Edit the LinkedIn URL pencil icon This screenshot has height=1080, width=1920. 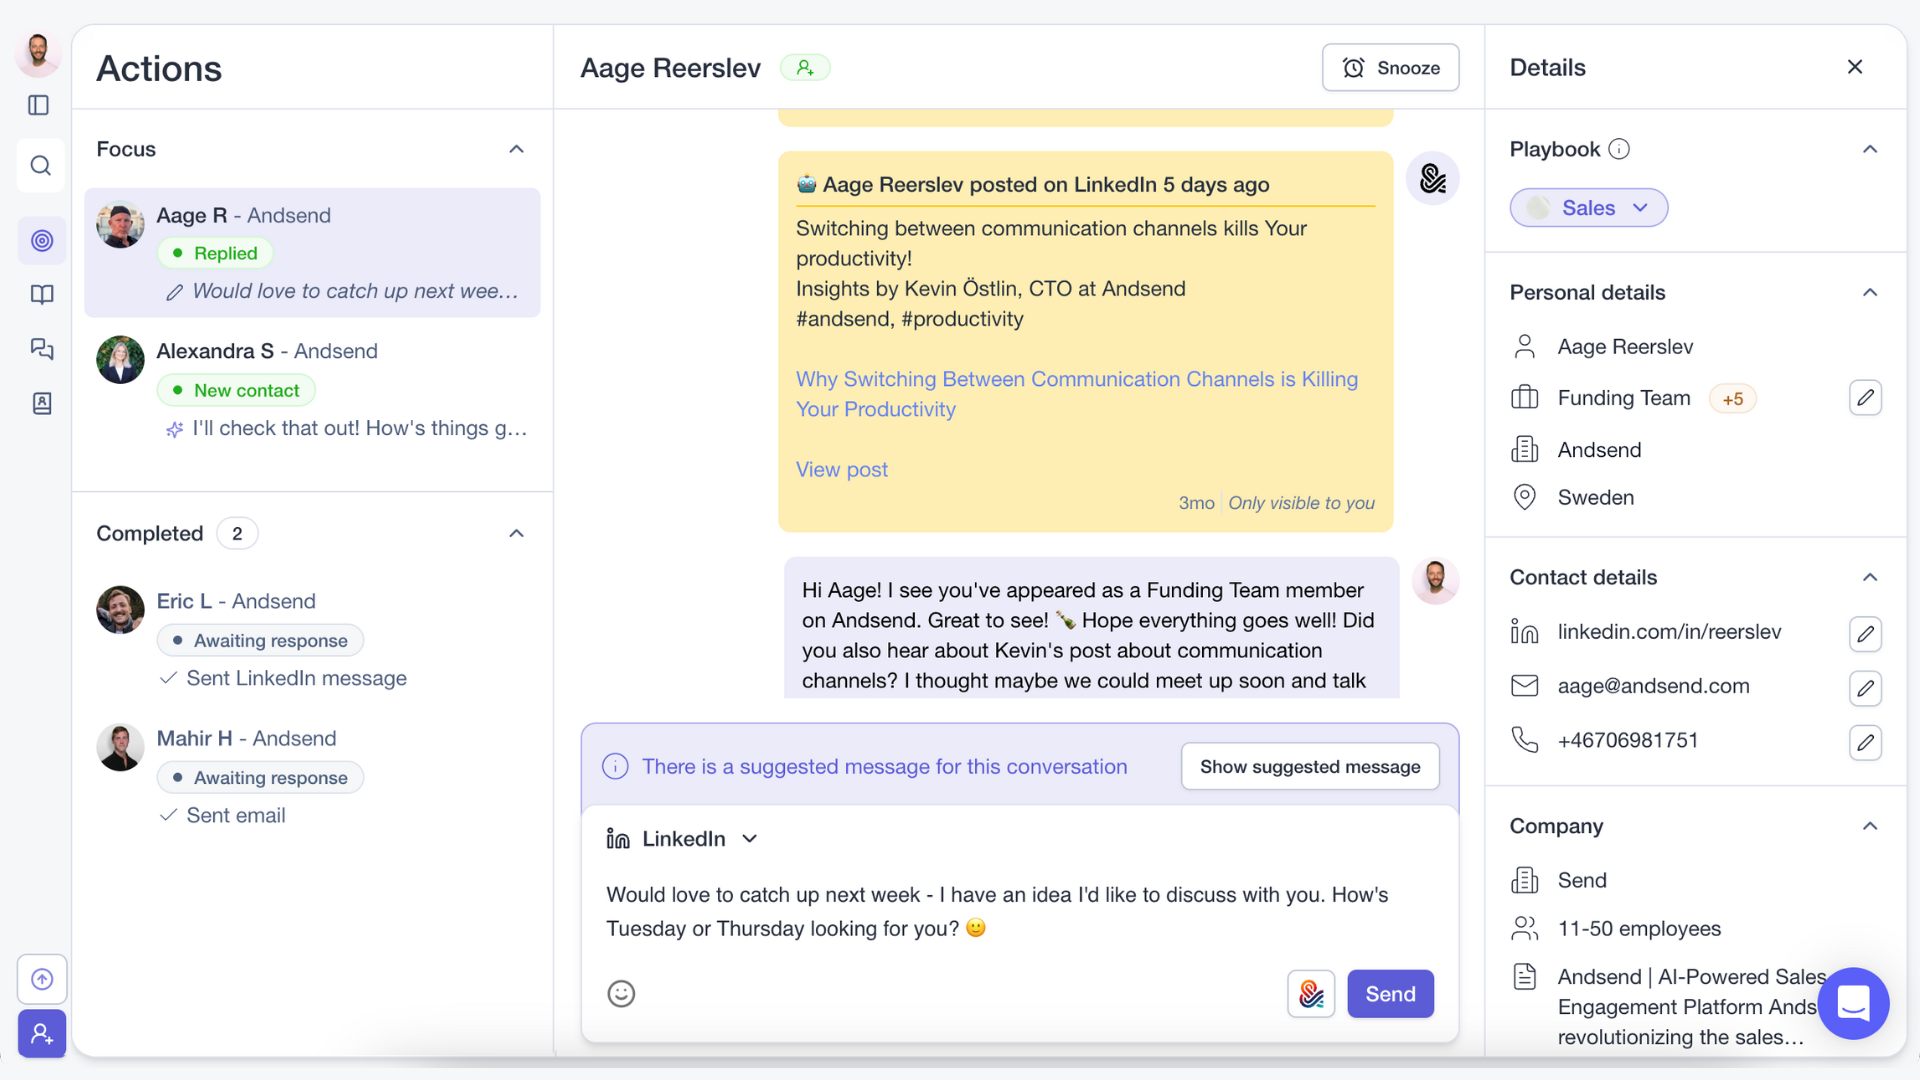coord(1865,633)
